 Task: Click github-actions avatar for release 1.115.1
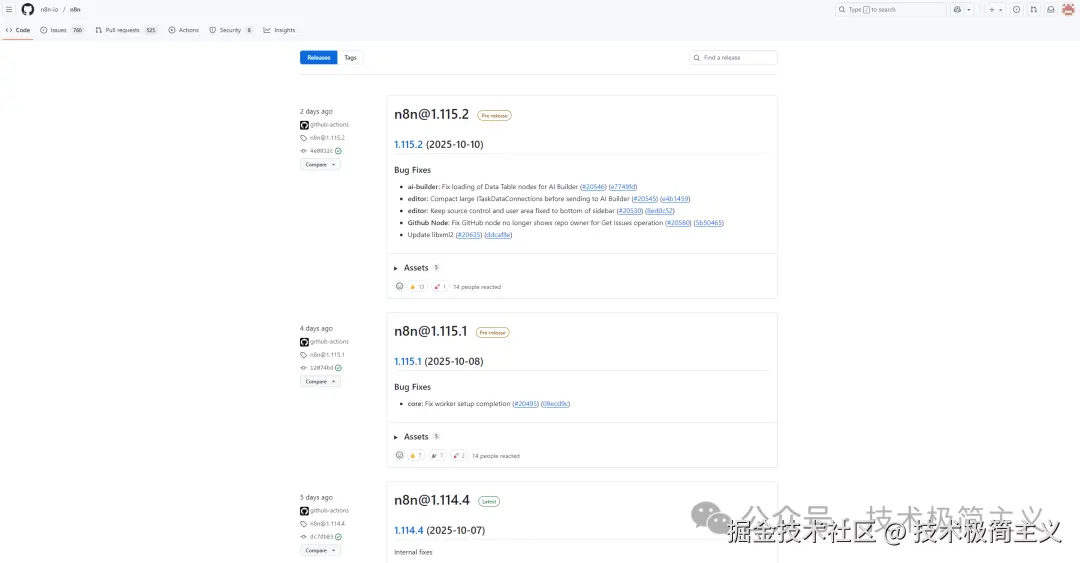tap(304, 342)
